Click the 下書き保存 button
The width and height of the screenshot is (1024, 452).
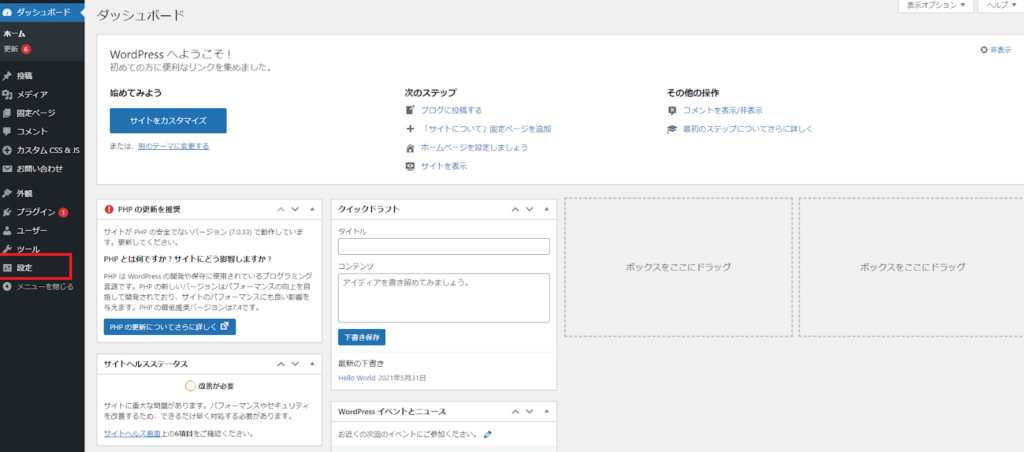pos(361,338)
